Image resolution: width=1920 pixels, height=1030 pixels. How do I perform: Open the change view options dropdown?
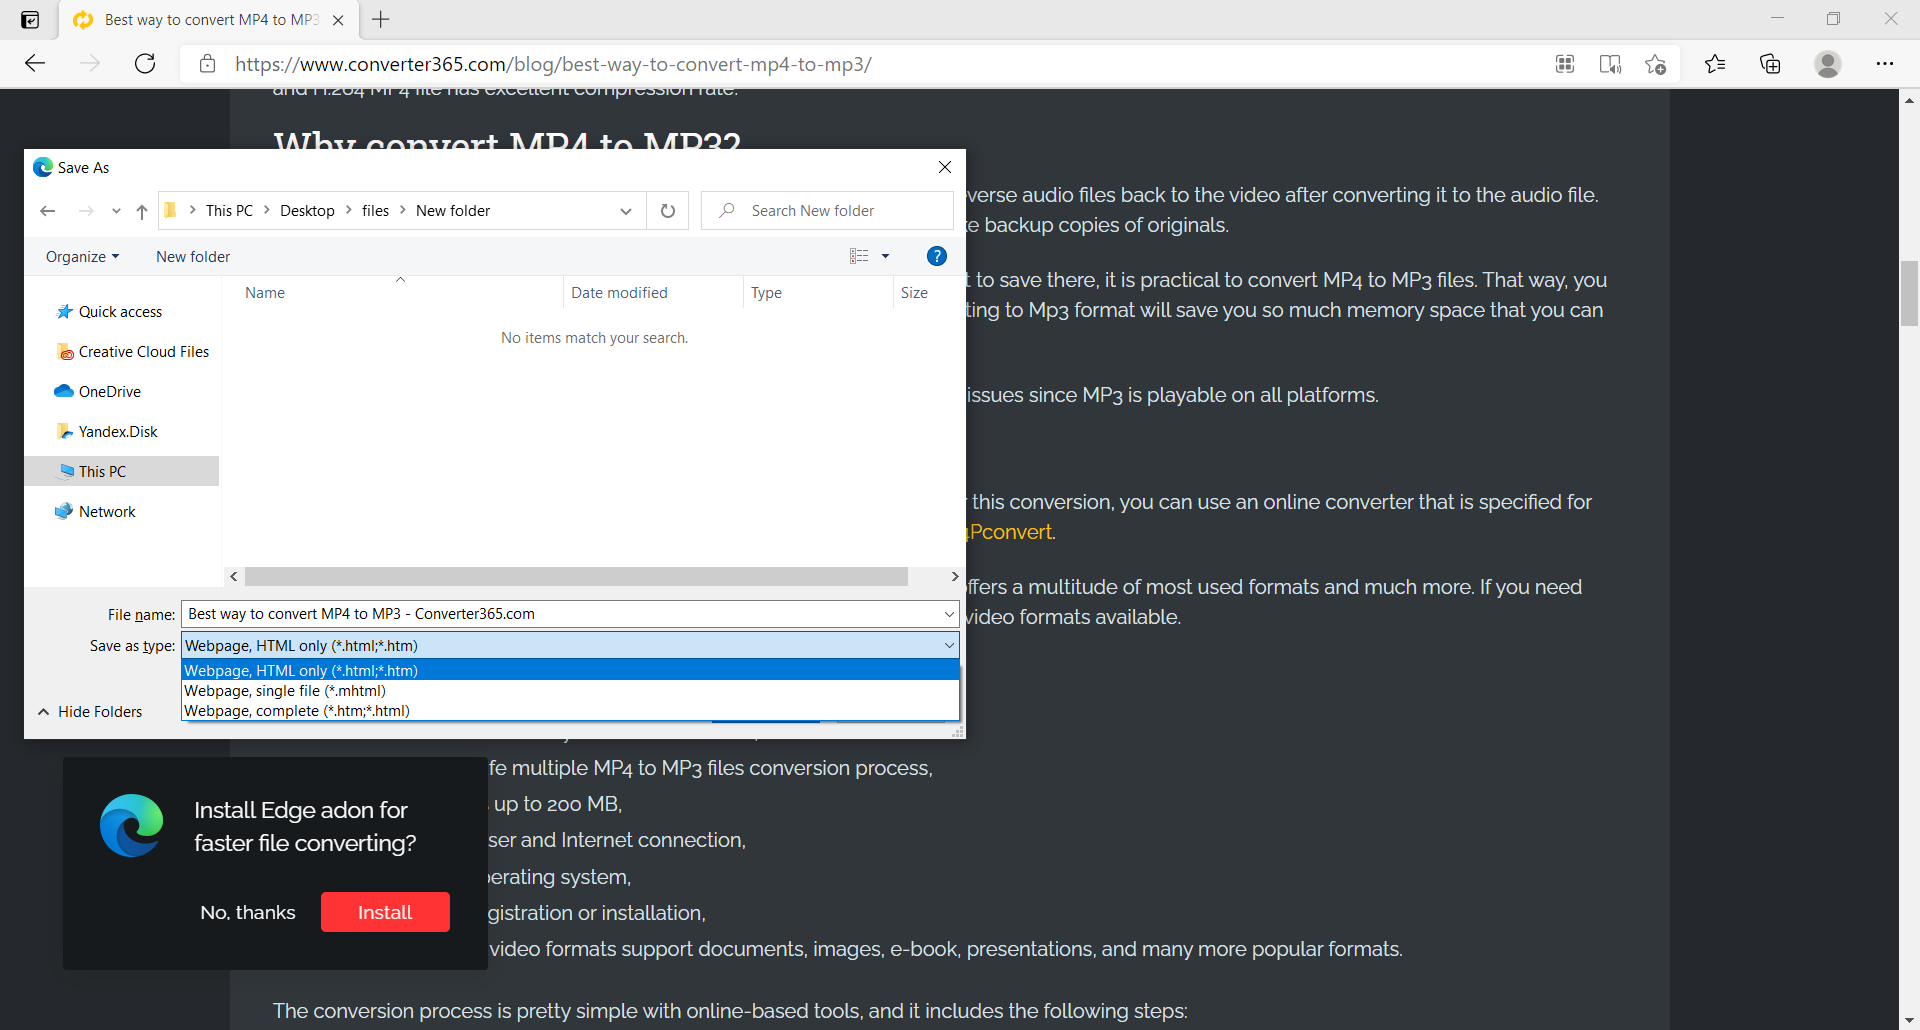[885, 257]
